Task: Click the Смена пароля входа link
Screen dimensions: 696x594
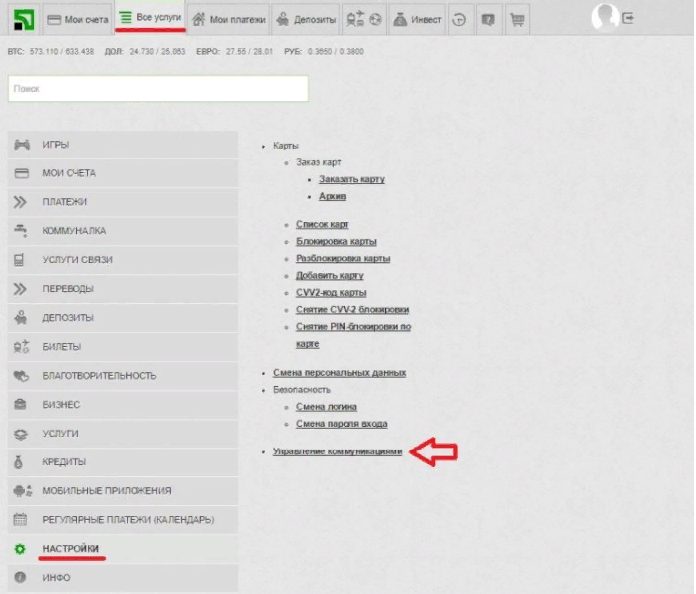Action: [341, 424]
